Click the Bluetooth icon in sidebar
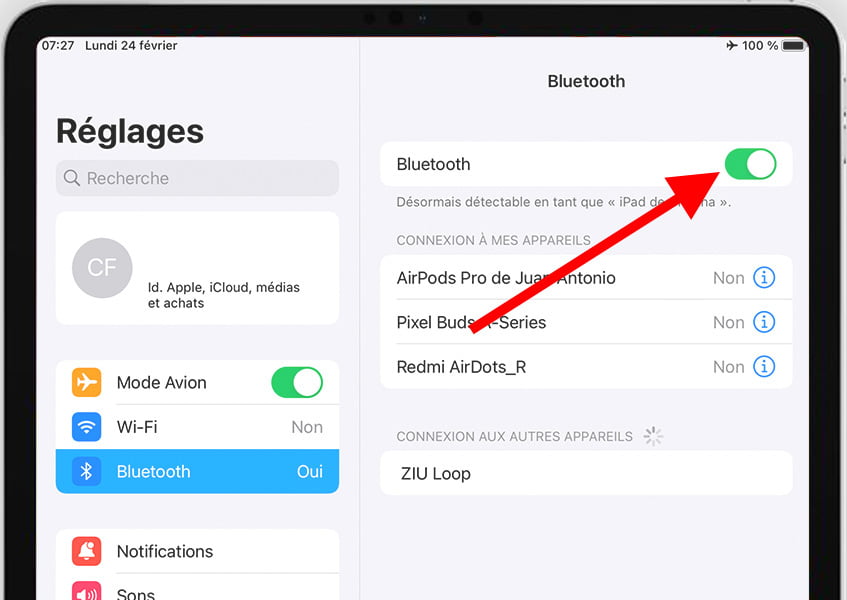 (x=86, y=471)
